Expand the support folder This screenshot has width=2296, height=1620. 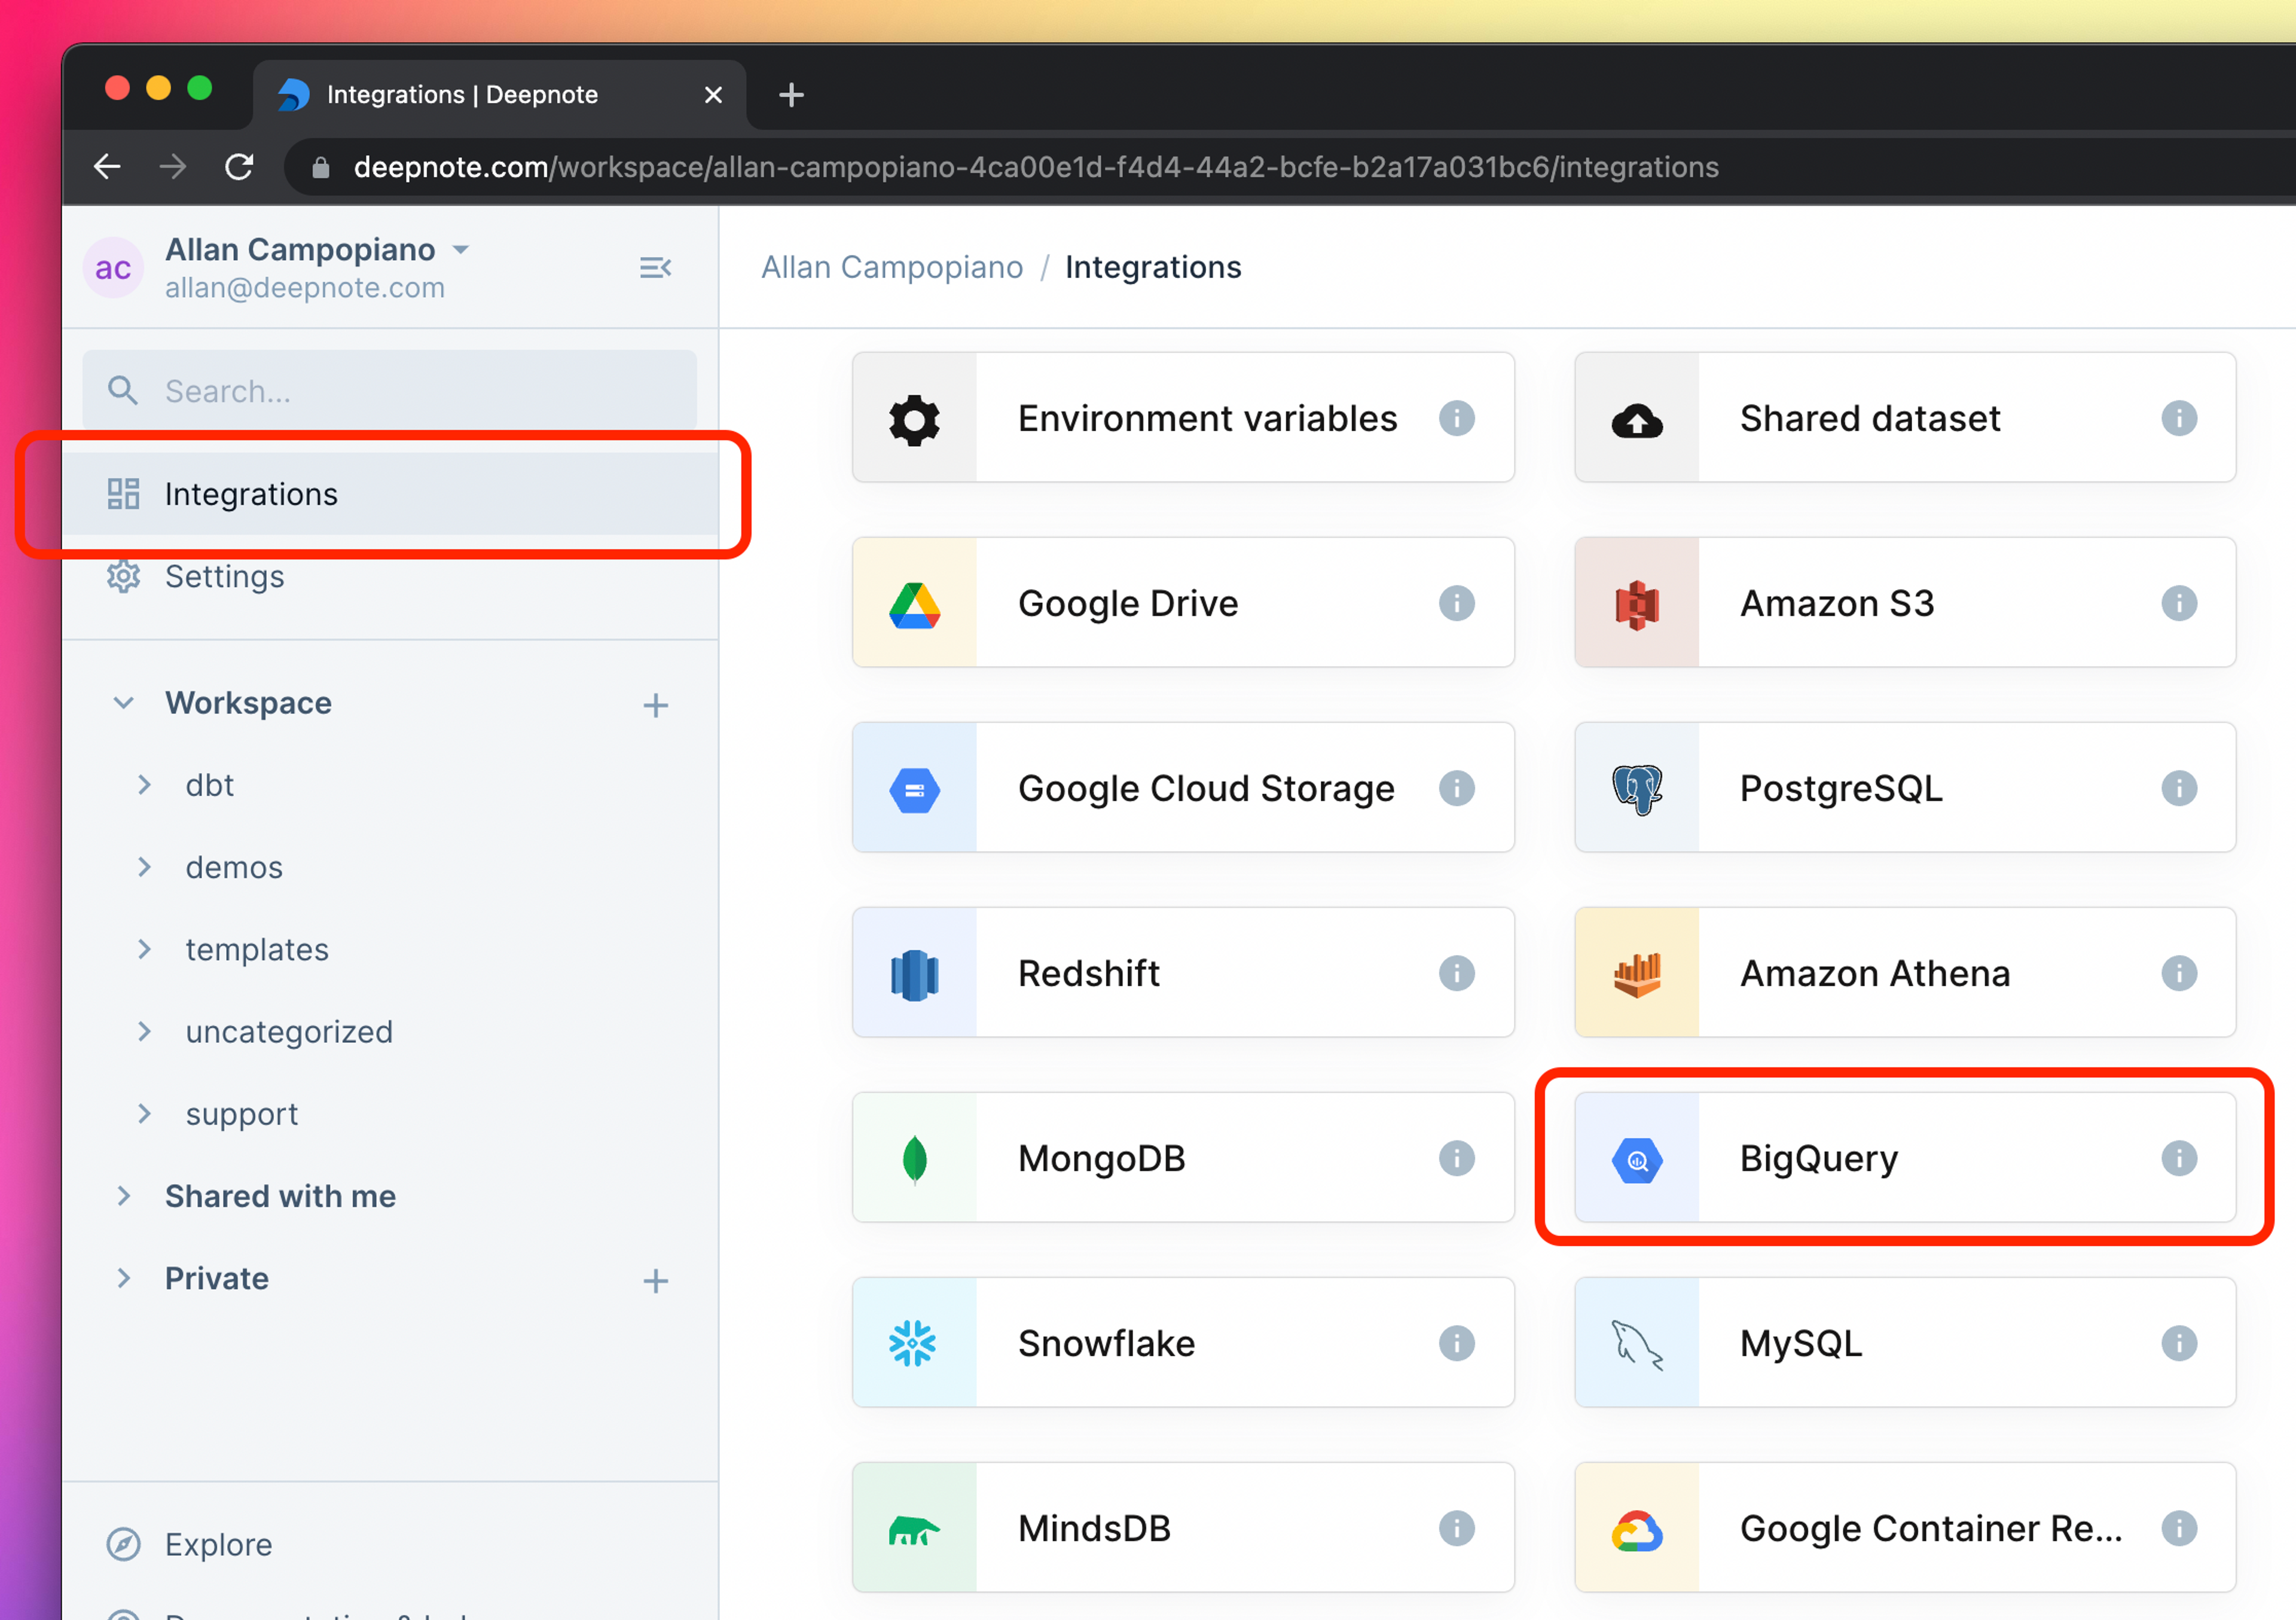[144, 1113]
